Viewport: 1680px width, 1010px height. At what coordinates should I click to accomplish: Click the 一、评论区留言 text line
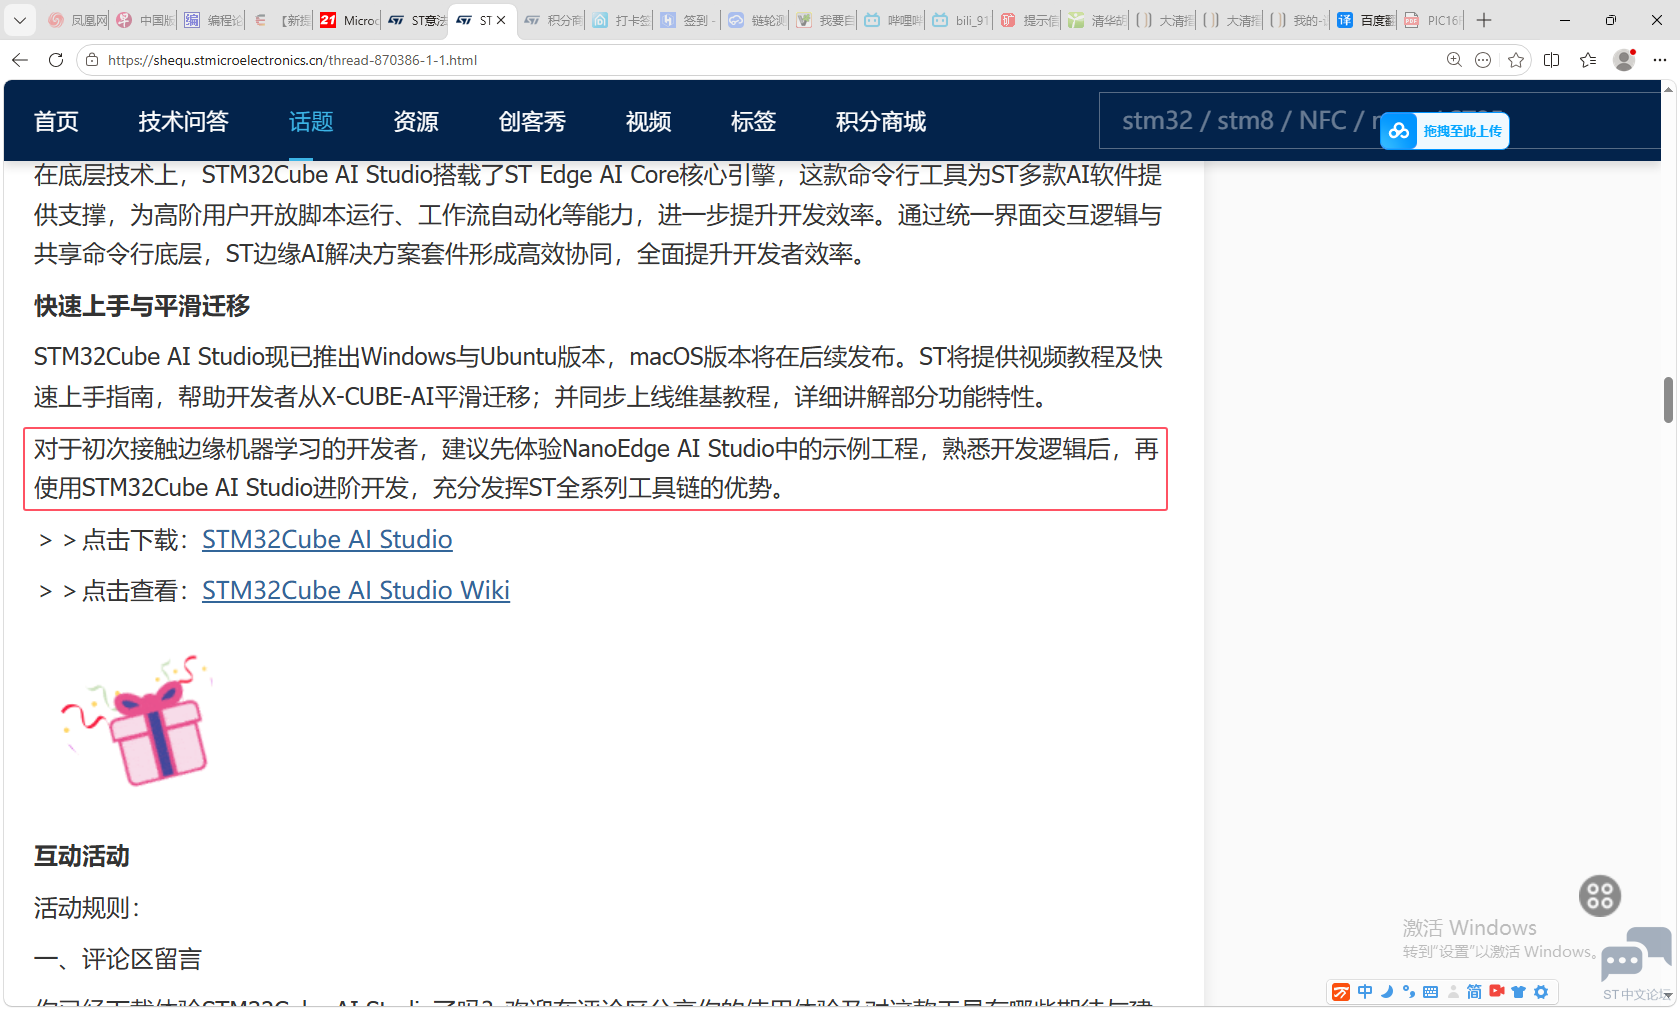click(118, 960)
